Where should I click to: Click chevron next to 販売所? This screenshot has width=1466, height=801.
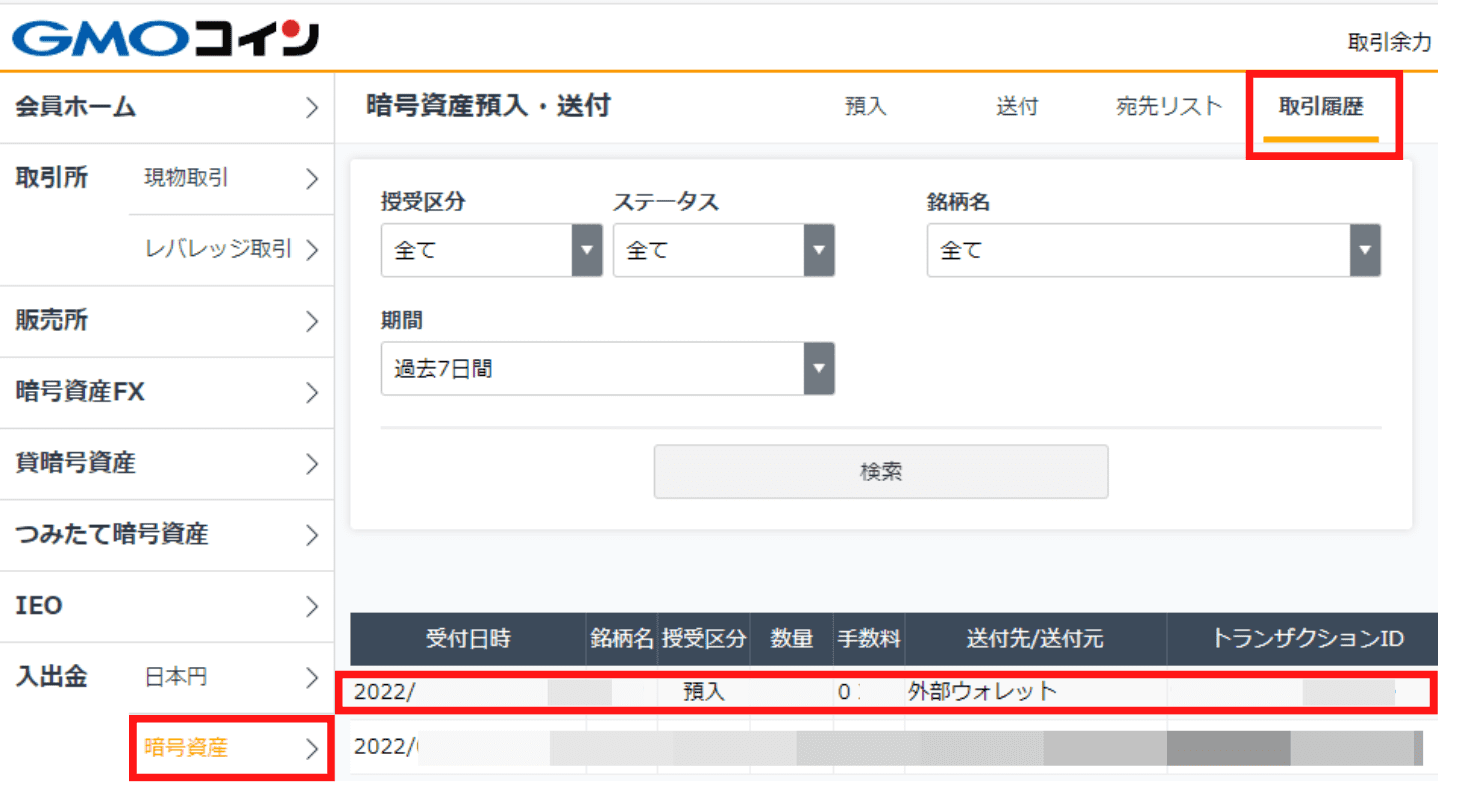tap(312, 321)
